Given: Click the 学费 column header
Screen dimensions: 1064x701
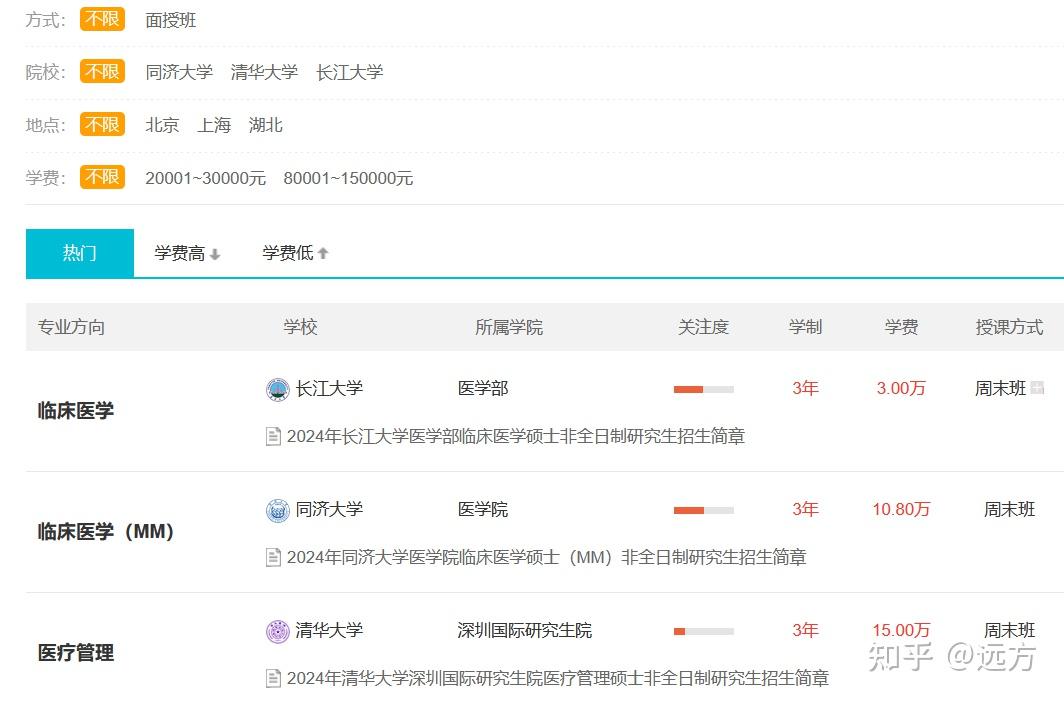Looking at the screenshot, I should 901,328.
